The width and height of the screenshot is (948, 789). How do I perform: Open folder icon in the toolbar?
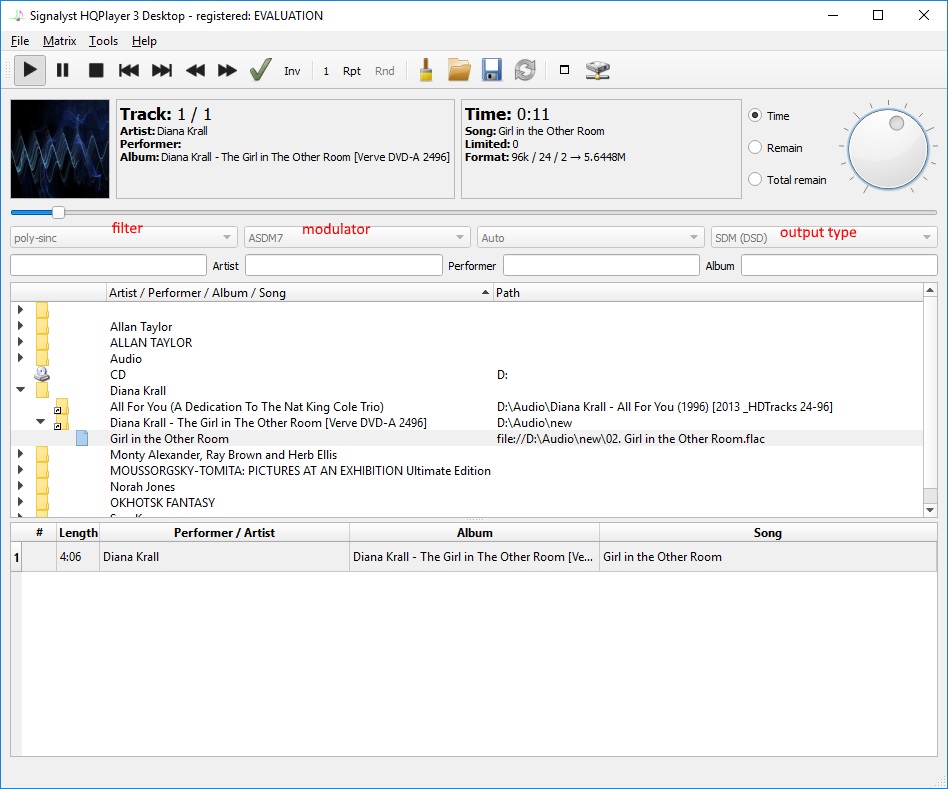coord(459,70)
